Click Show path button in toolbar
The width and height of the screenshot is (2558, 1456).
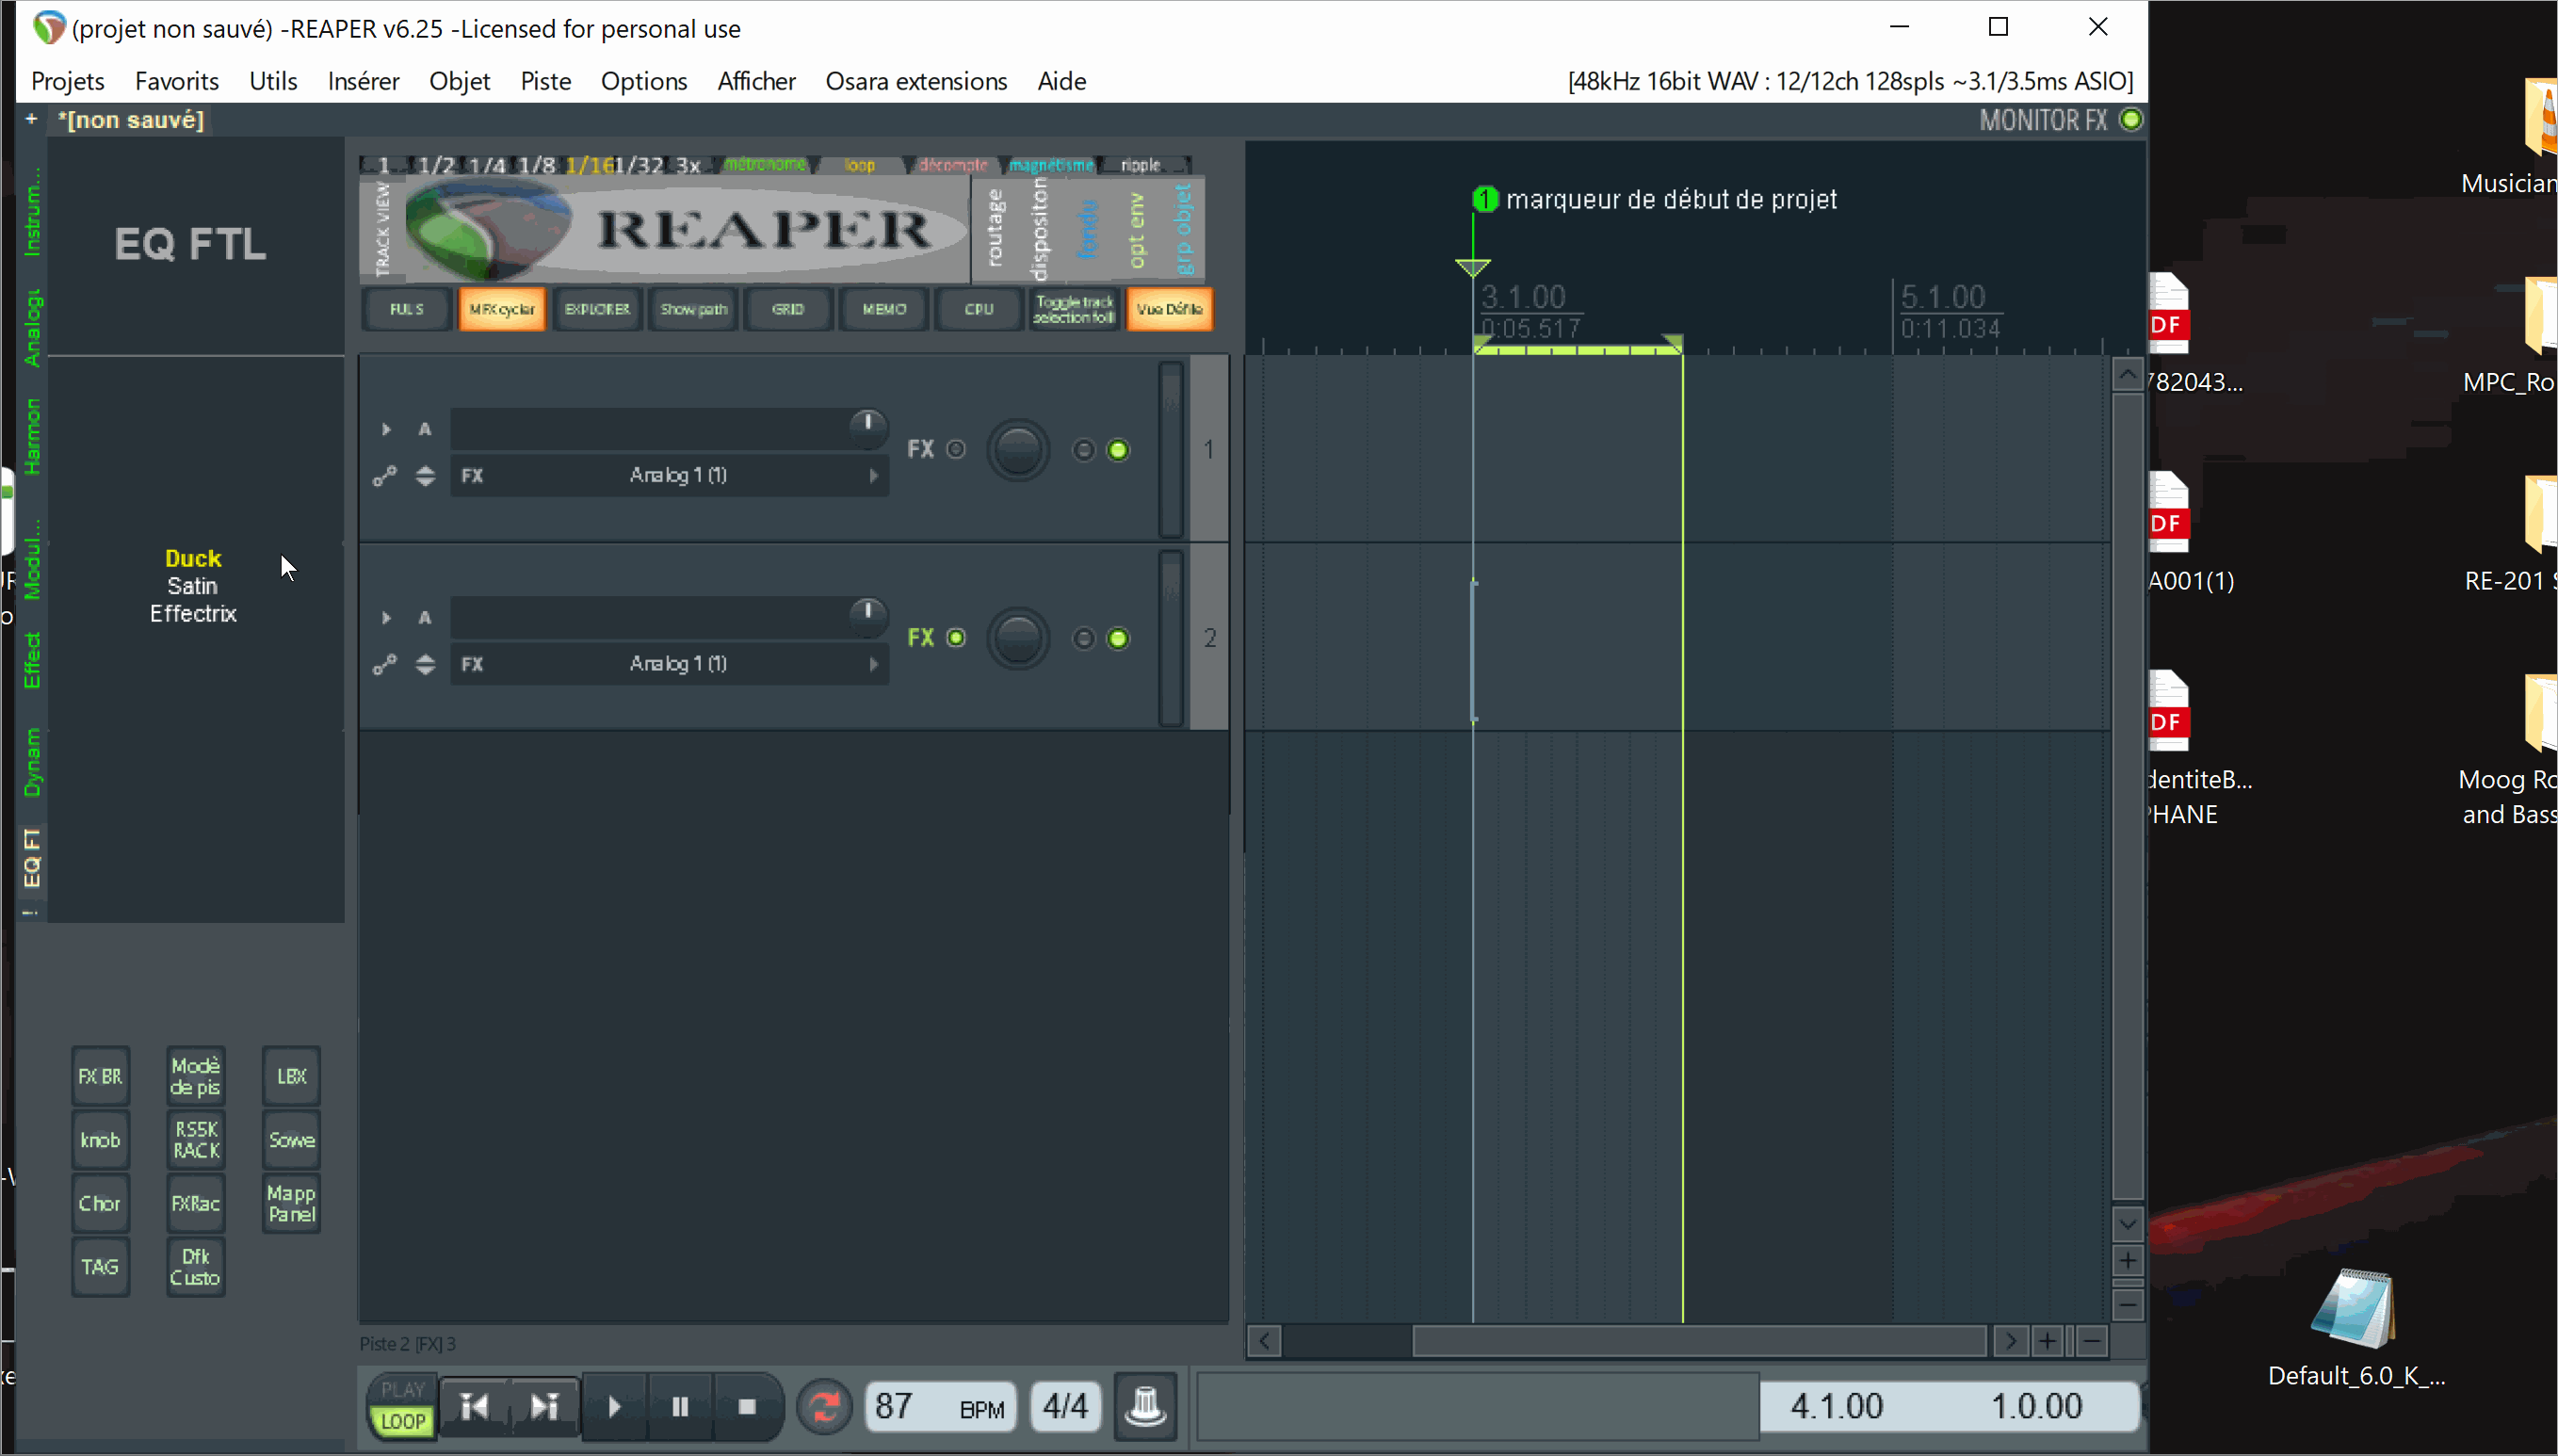pos(692,309)
